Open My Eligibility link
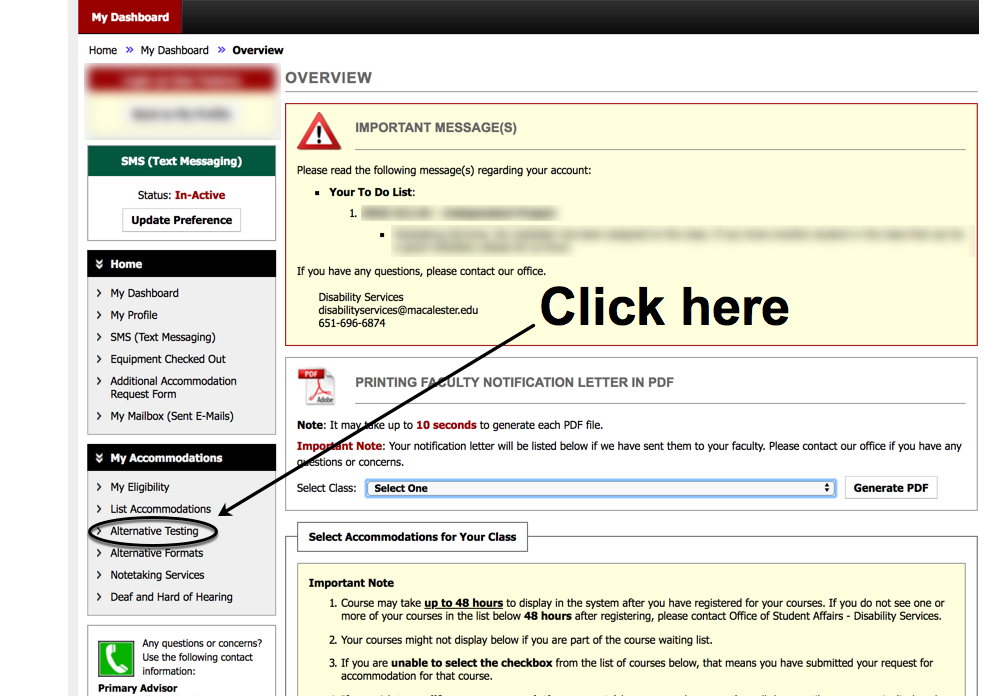The image size is (984, 696). (140, 487)
